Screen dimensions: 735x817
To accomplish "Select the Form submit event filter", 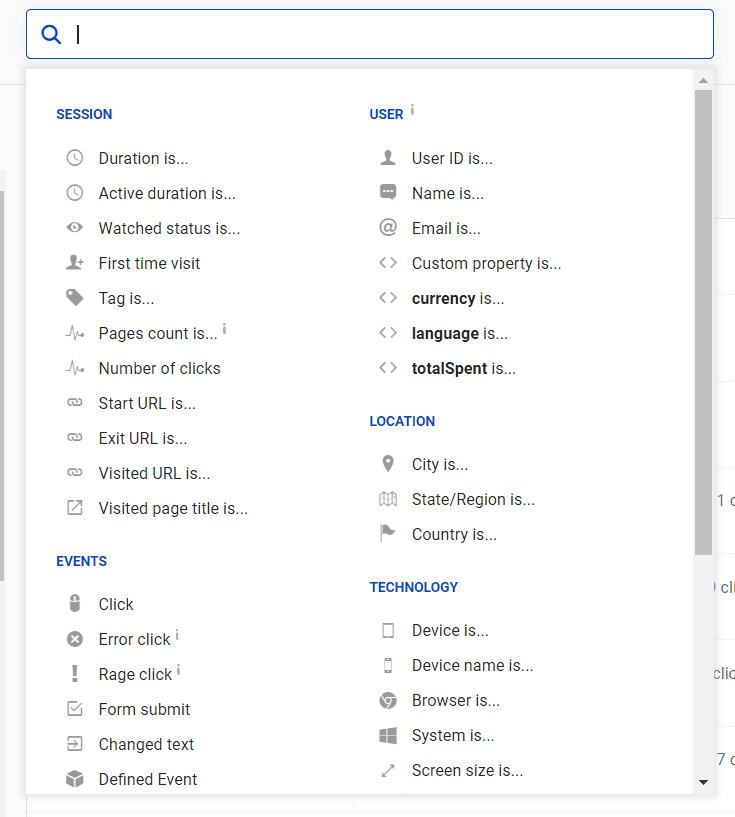I will point(144,709).
